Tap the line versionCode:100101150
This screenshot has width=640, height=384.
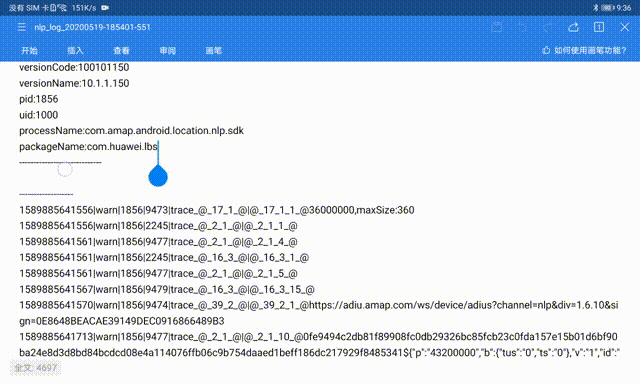(74, 67)
